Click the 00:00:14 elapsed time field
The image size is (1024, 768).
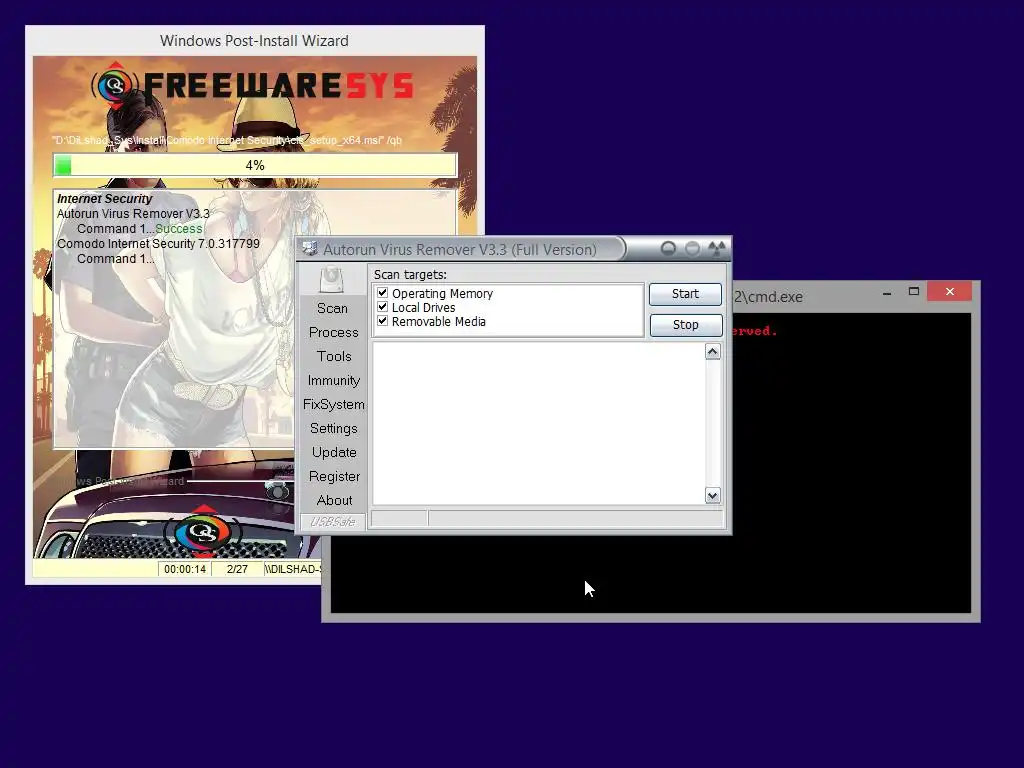tap(185, 569)
